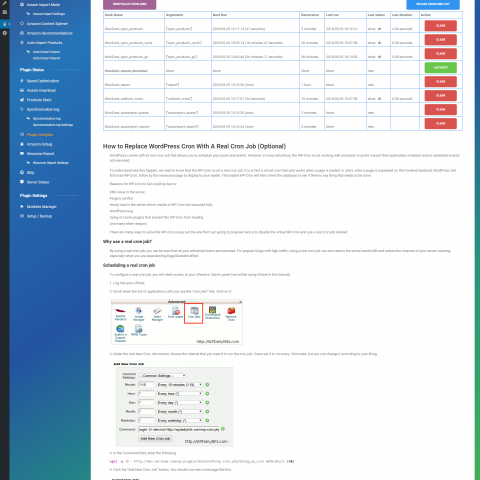480x480 pixels.
Task: Click the Amazon Recommendations icon
Action: [x=22, y=33]
